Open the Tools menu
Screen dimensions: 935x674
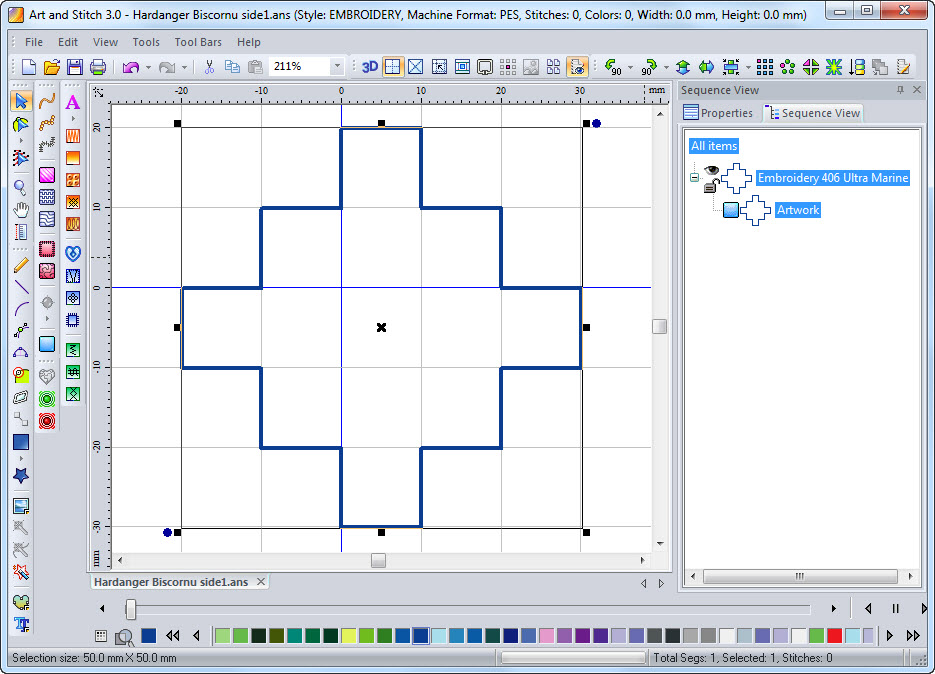[146, 42]
